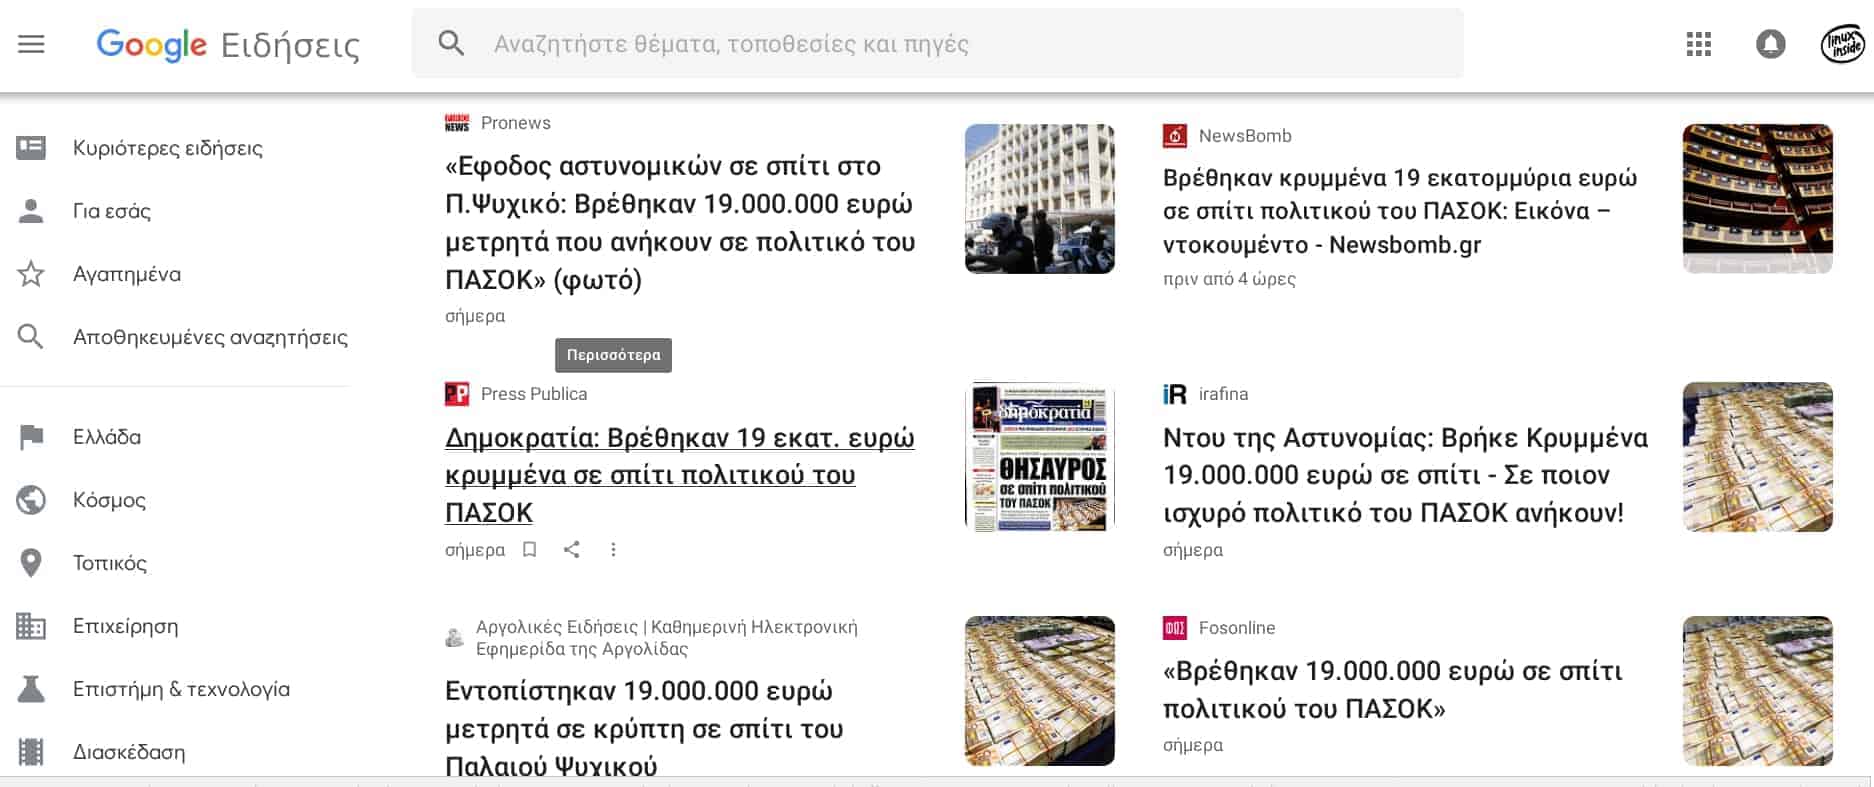The width and height of the screenshot is (1874, 787).
Task: Open Επιστήμη & τεχνολογία section
Action: (182, 689)
